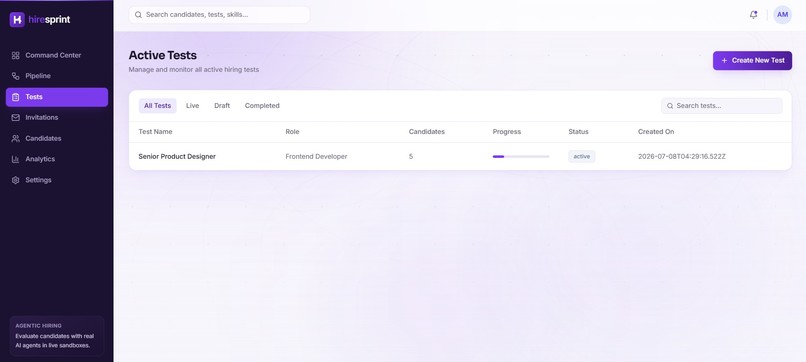806x362 pixels.
Task: Click the Status column header
Action: pos(578,132)
